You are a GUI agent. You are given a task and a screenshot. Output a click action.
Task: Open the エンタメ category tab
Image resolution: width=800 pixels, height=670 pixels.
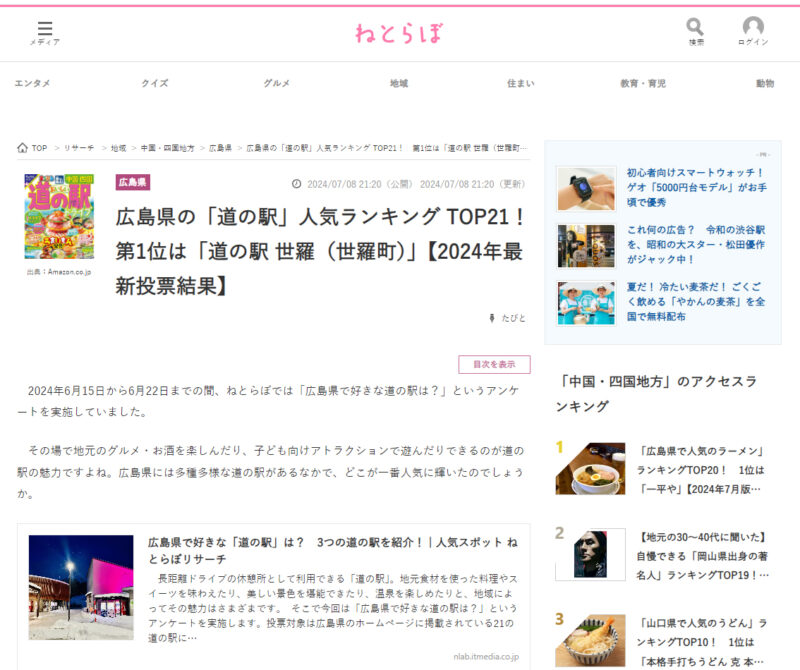[x=32, y=84]
